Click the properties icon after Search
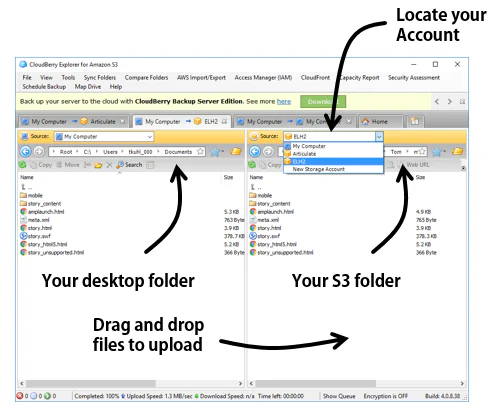Screen dimensions: 495x409 pos(150,165)
